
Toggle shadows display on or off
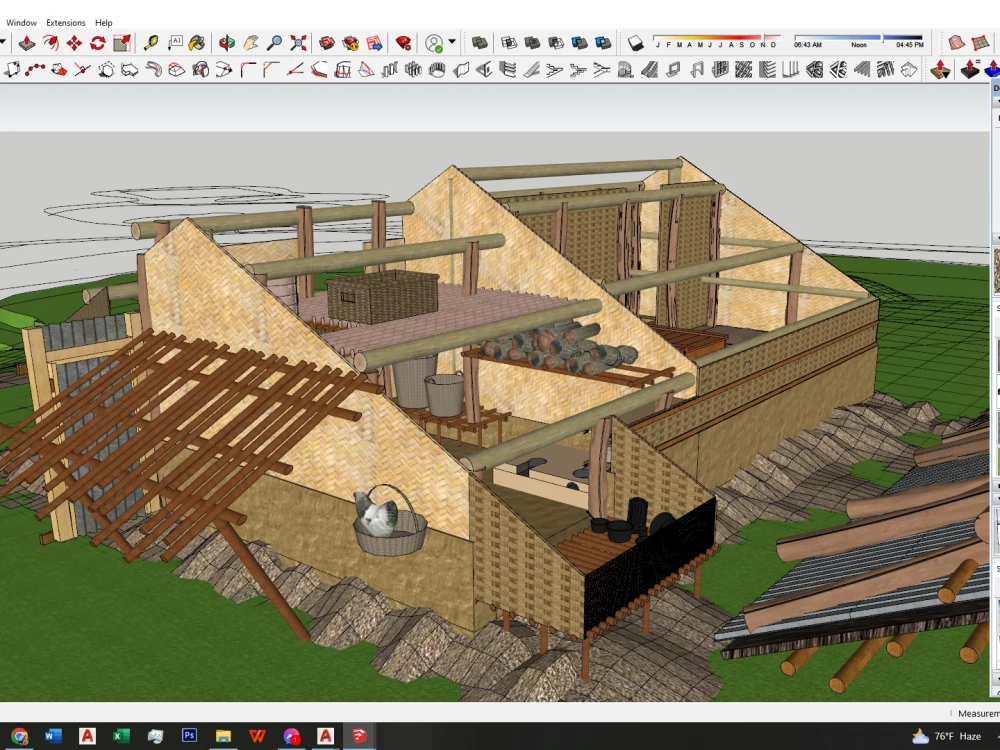(x=636, y=43)
